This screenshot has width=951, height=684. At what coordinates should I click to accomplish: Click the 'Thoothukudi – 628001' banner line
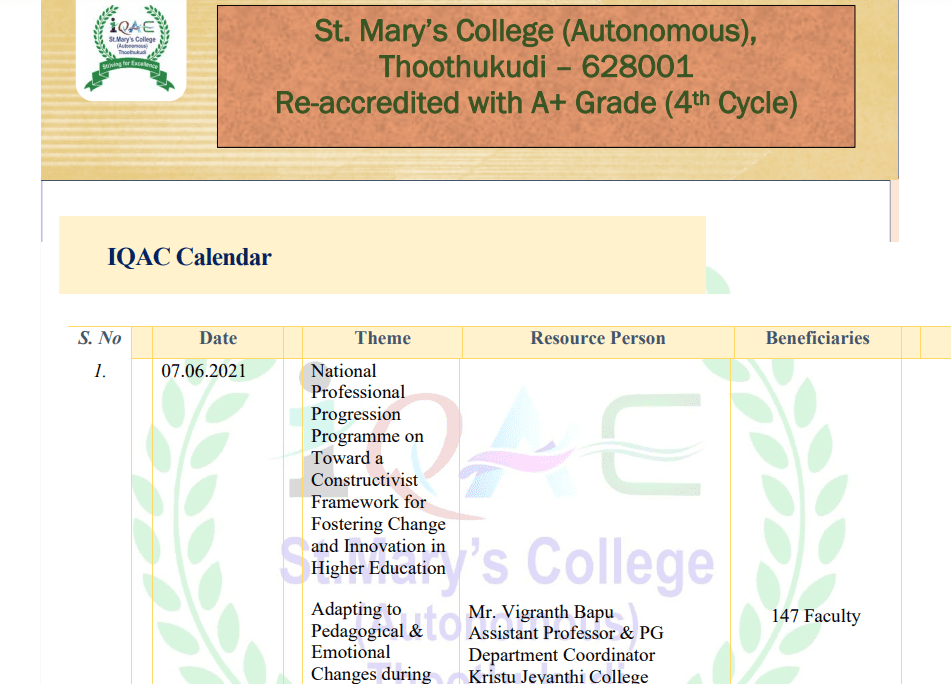[536, 67]
